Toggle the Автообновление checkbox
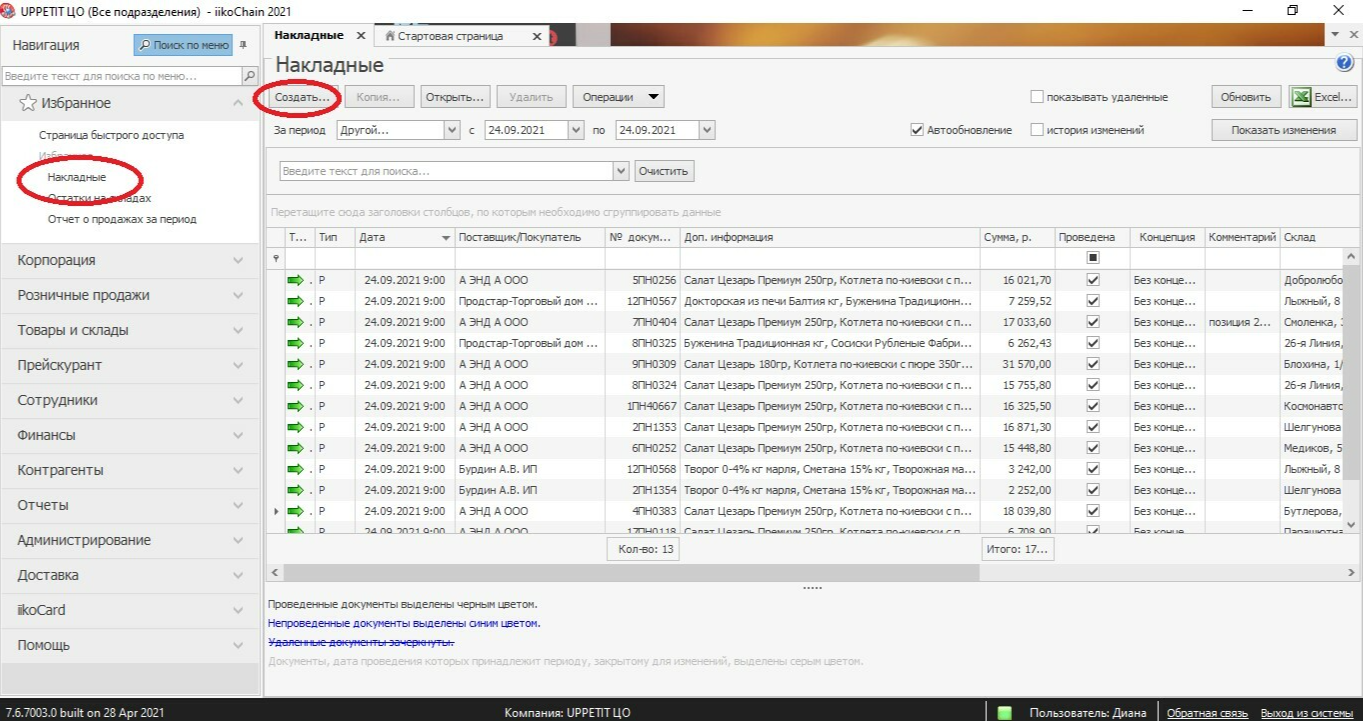Viewport: 1363px width, 721px height. pos(917,130)
